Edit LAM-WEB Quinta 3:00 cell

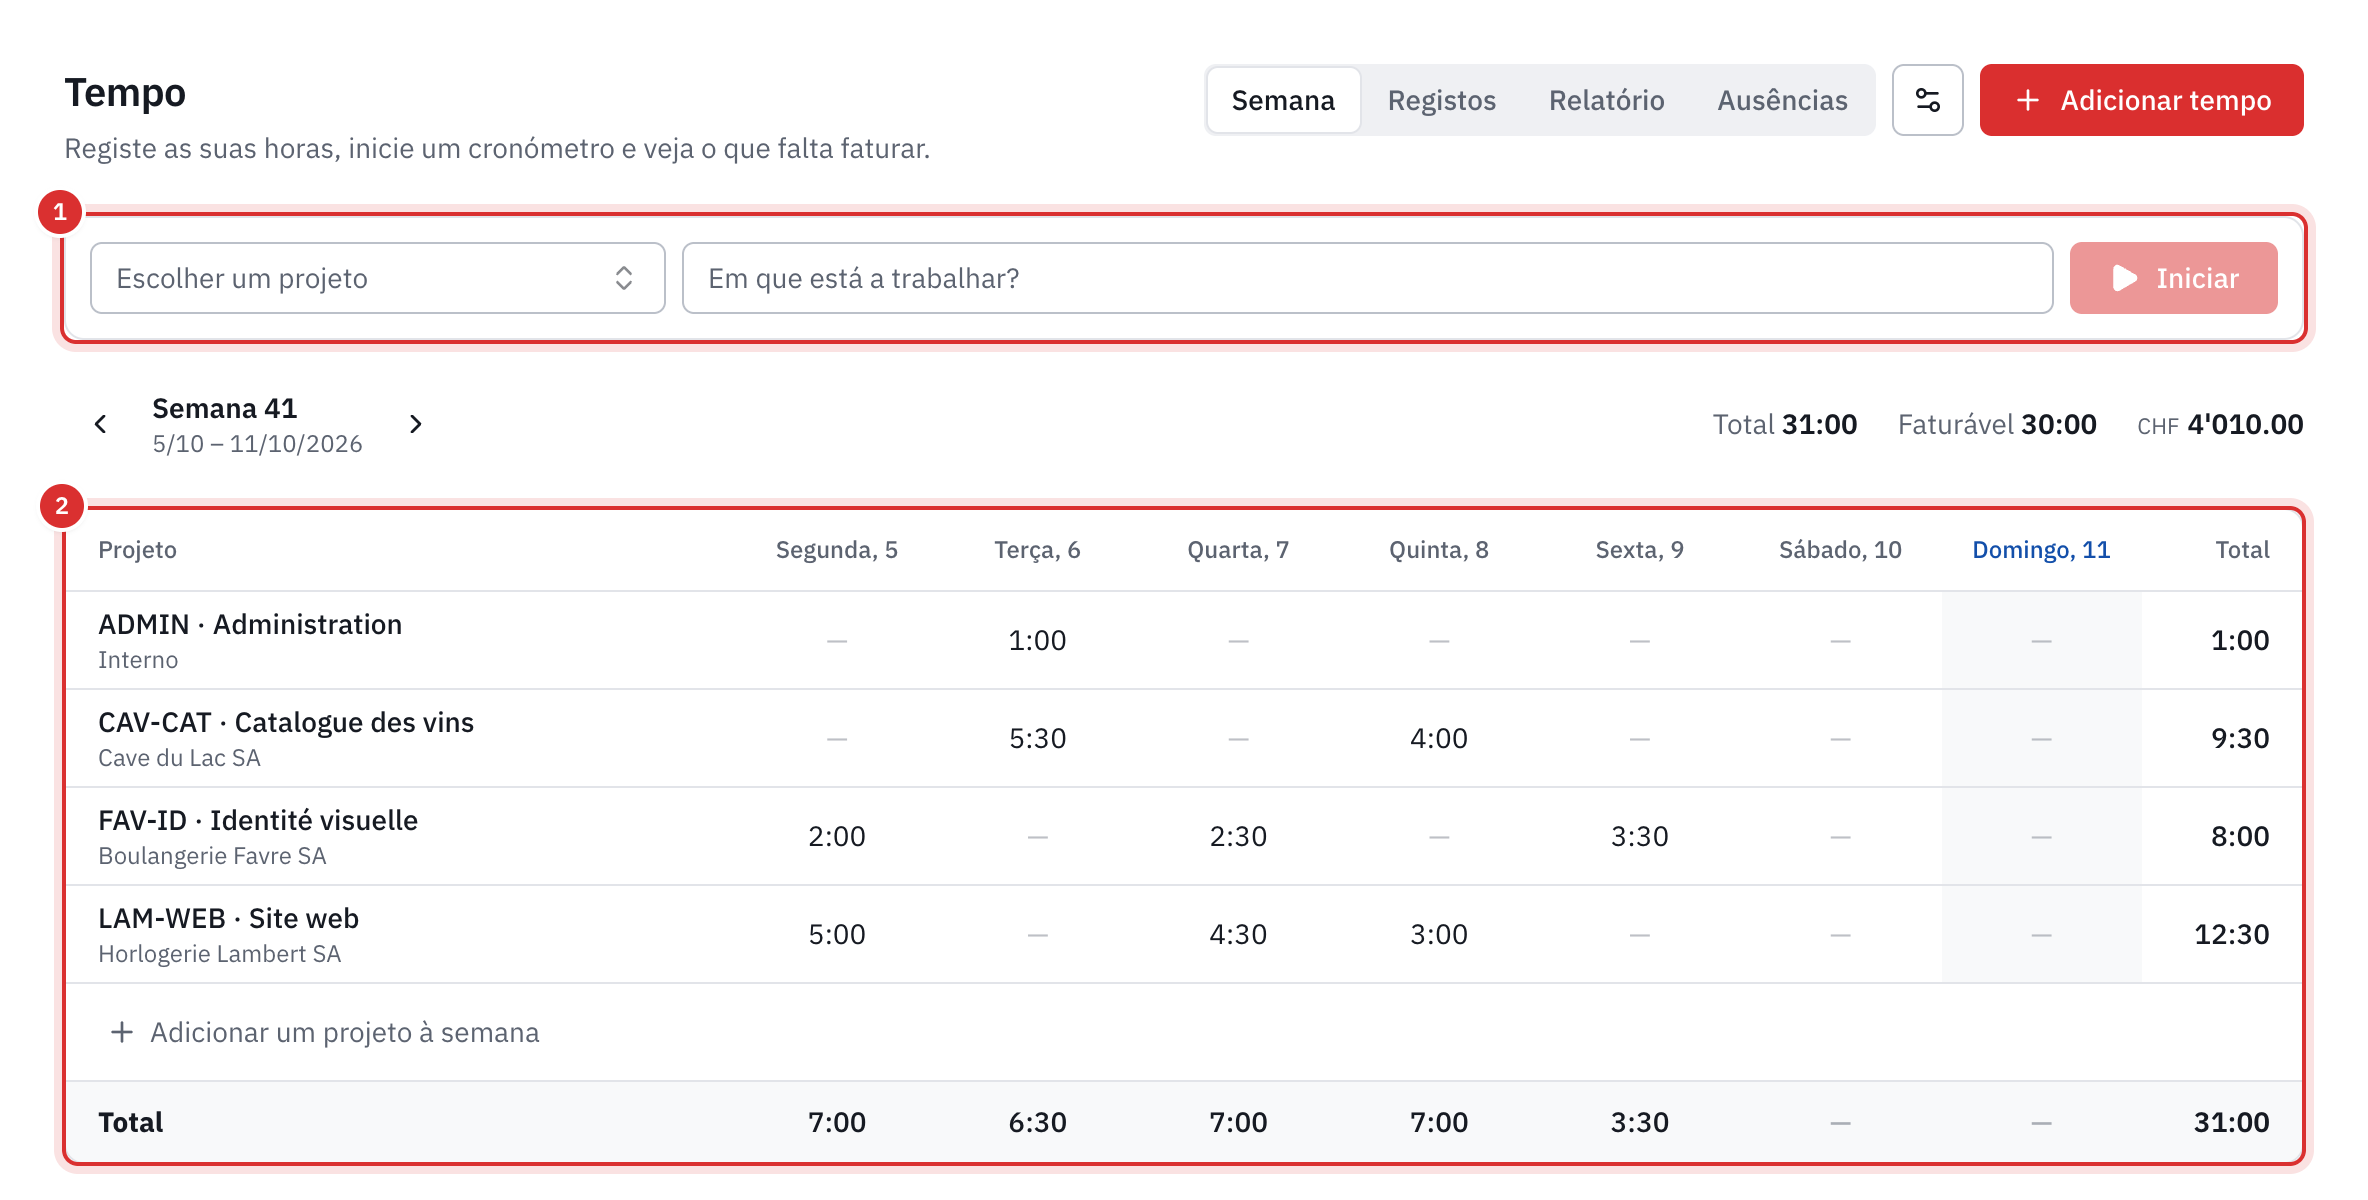coord(1438,934)
